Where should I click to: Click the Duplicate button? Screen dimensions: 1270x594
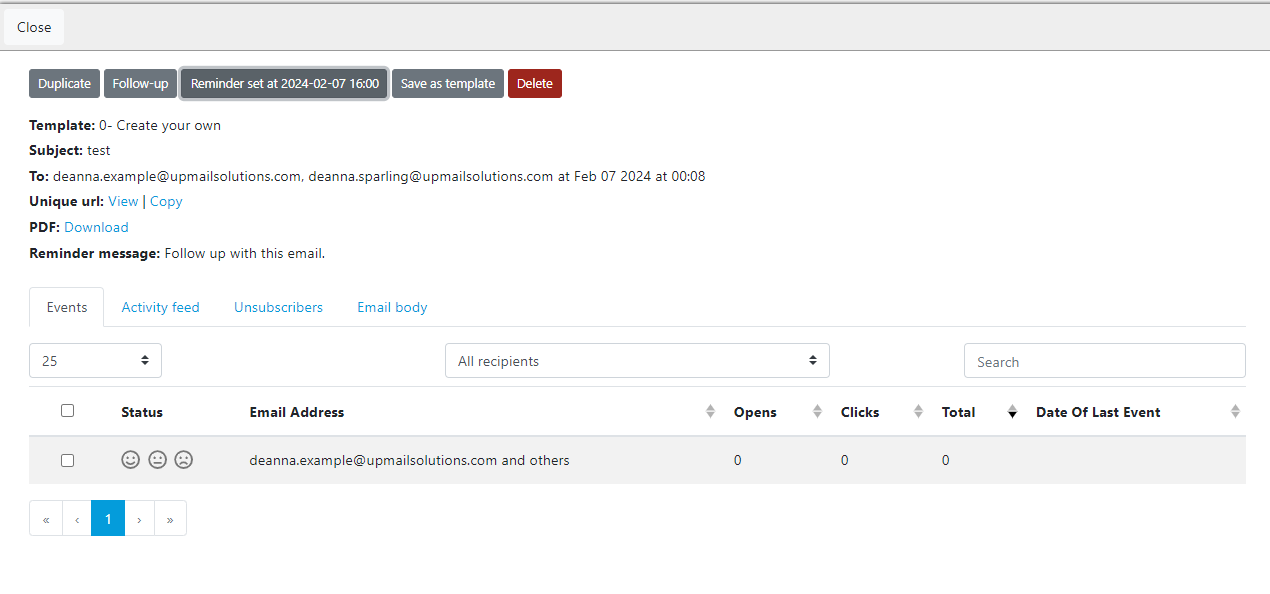click(x=65, y=84)
